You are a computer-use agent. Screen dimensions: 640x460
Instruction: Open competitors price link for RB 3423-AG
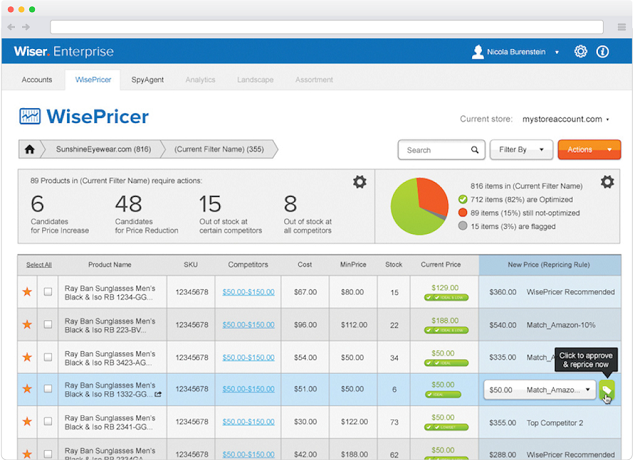click(248, 358)
